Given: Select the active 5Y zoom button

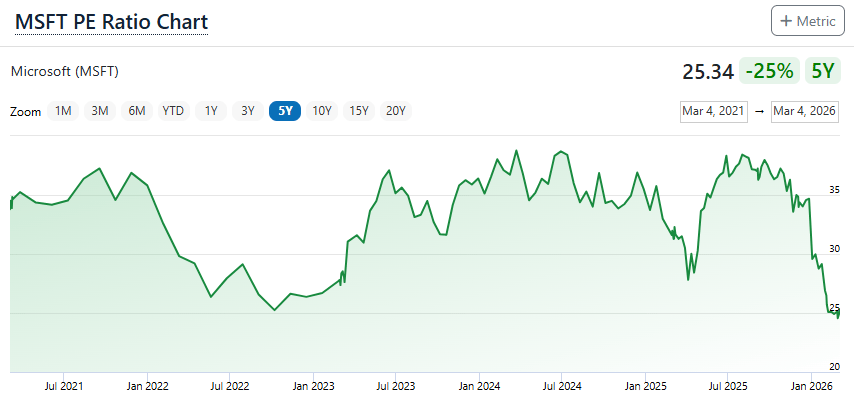Looking at the screenshot, I should point(285,111).
